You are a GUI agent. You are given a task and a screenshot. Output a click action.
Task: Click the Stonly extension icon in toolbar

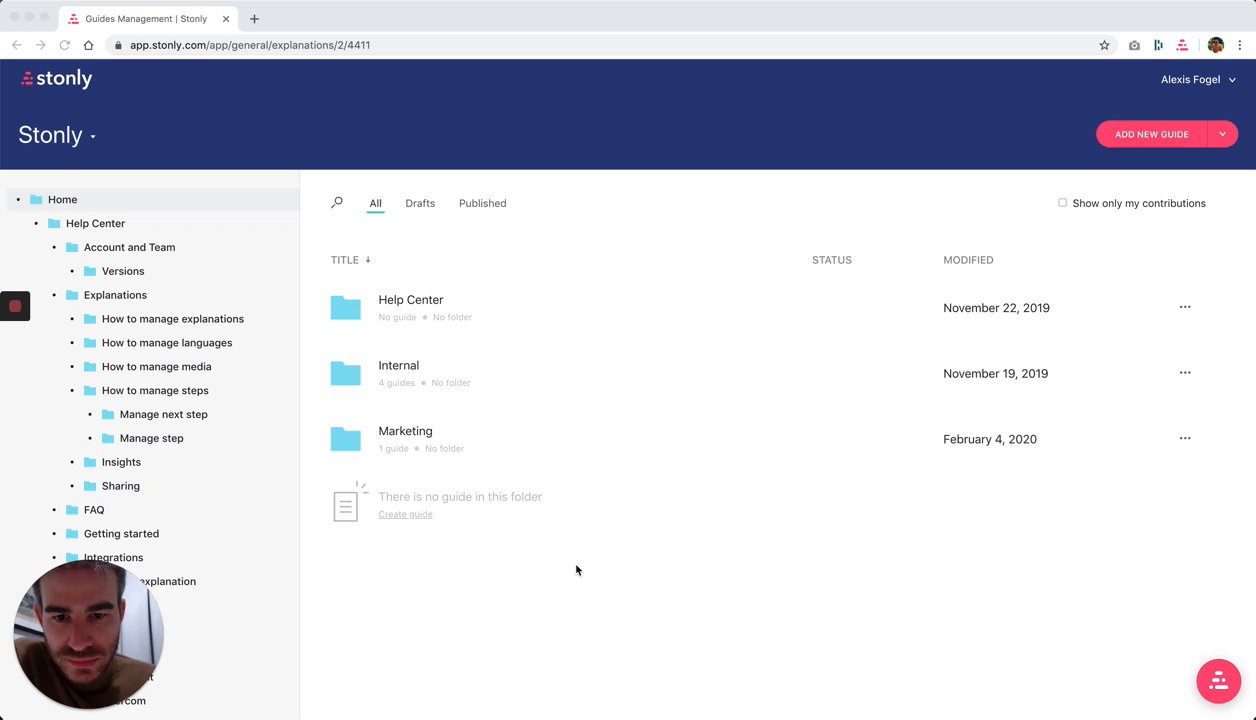tap(1182, 45)
